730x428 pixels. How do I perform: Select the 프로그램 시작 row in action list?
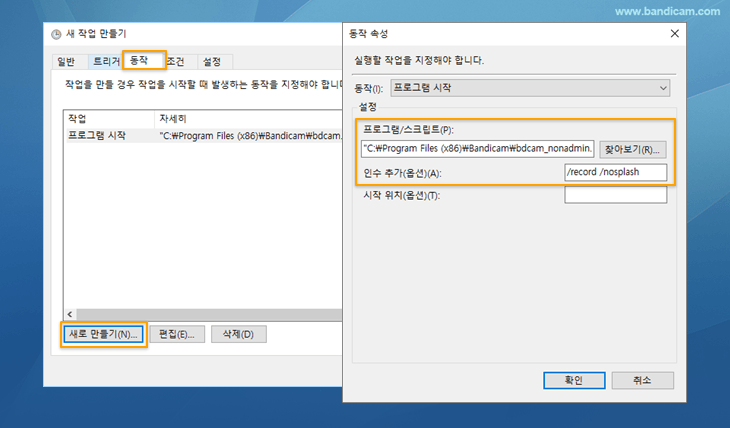point(204,136)
